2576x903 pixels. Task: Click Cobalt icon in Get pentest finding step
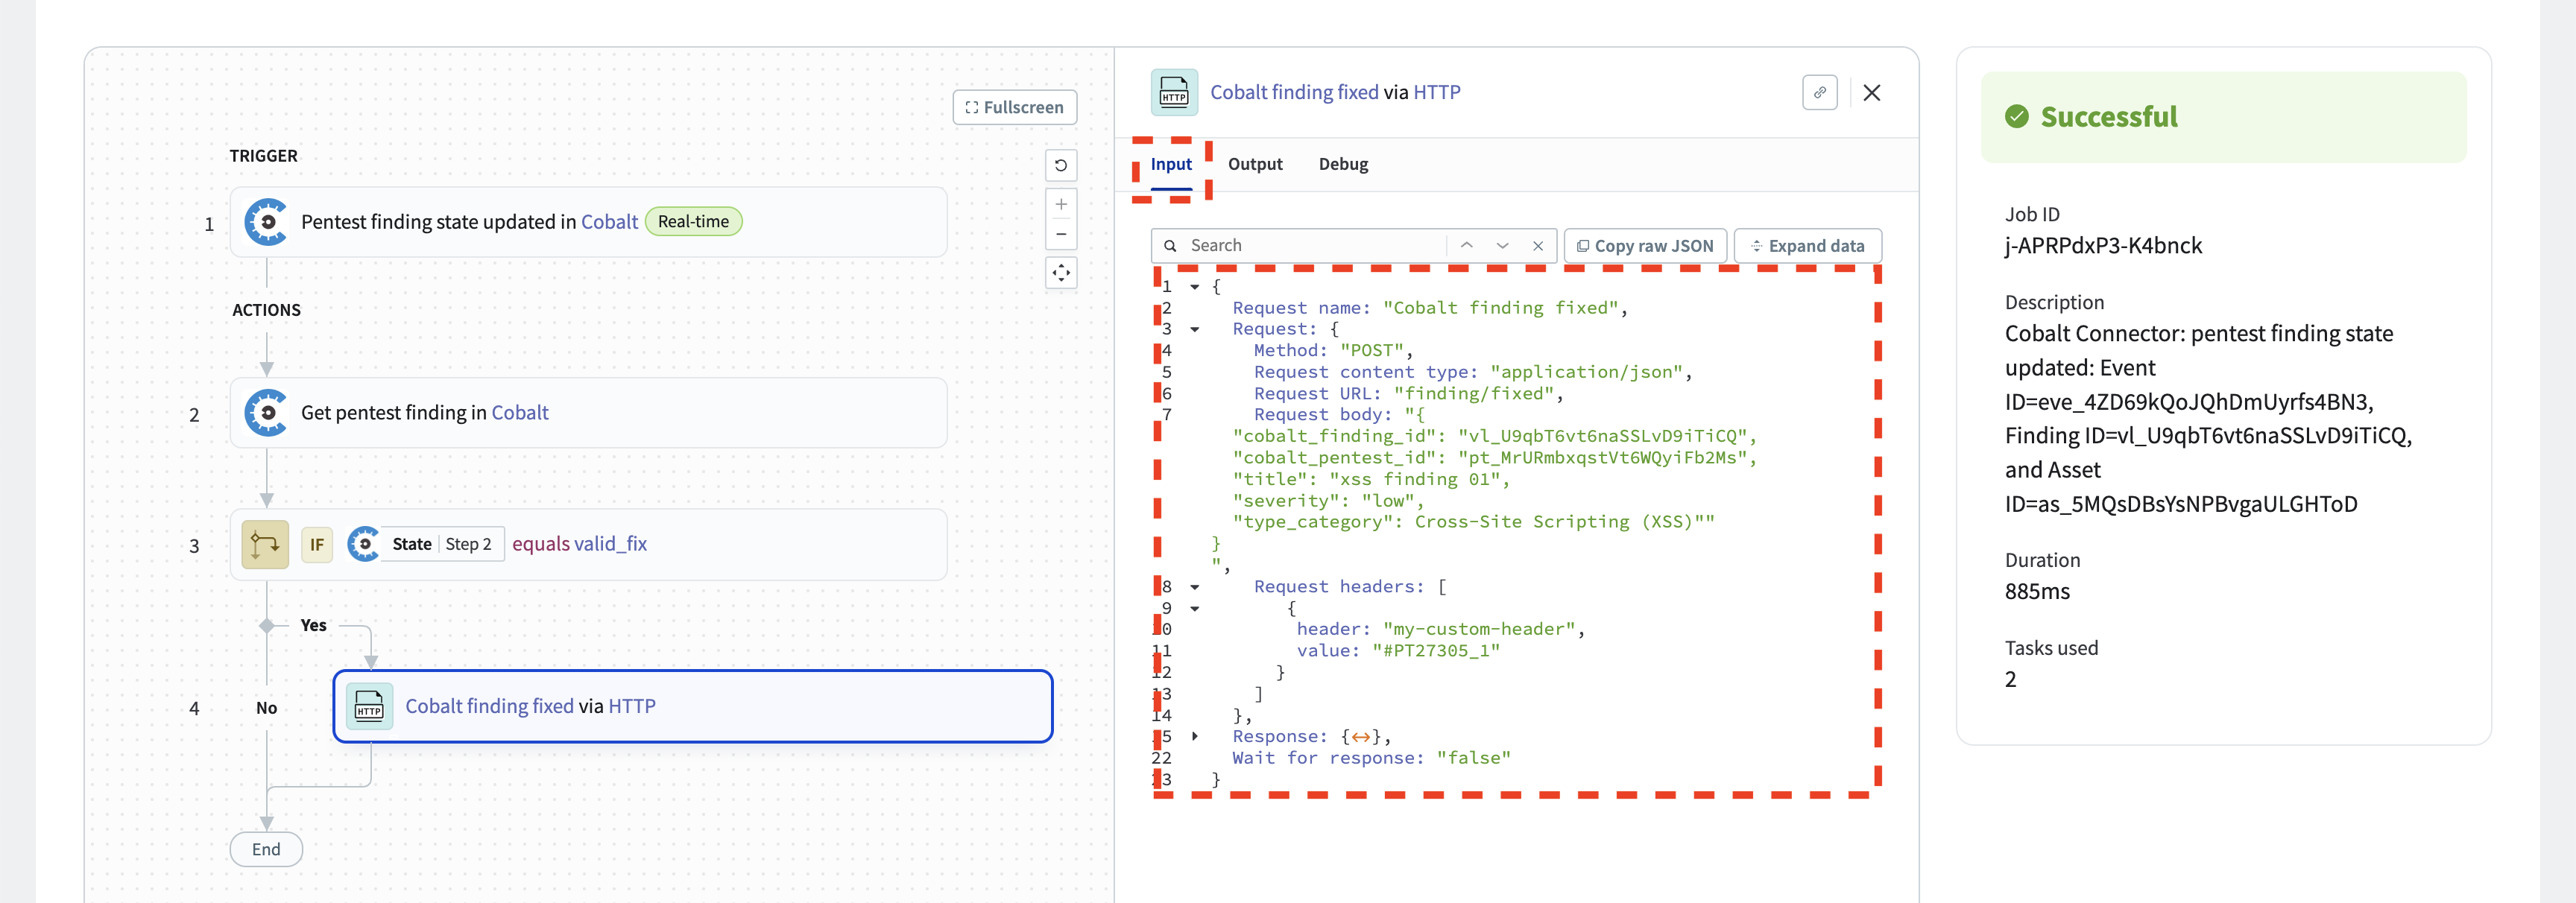point(267,413)
